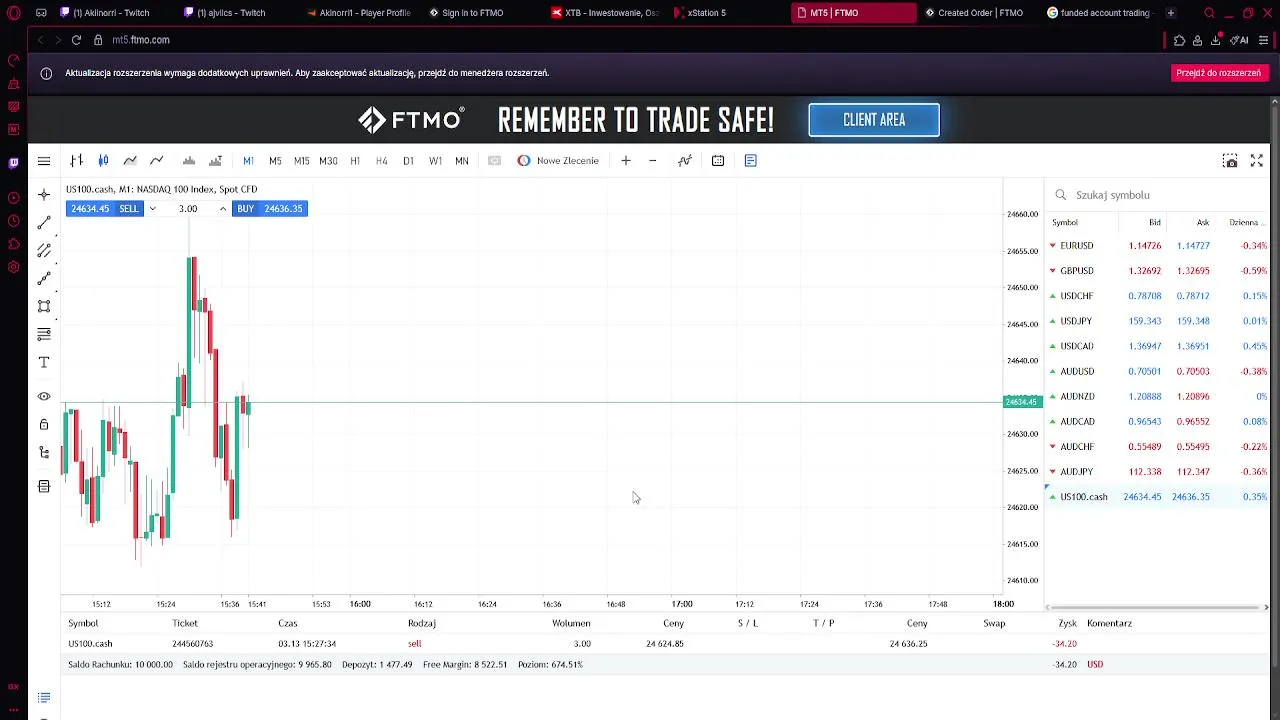Select MN timeframe
Viewport: 1280px width, 720px height.
click(x=462, y=161)
